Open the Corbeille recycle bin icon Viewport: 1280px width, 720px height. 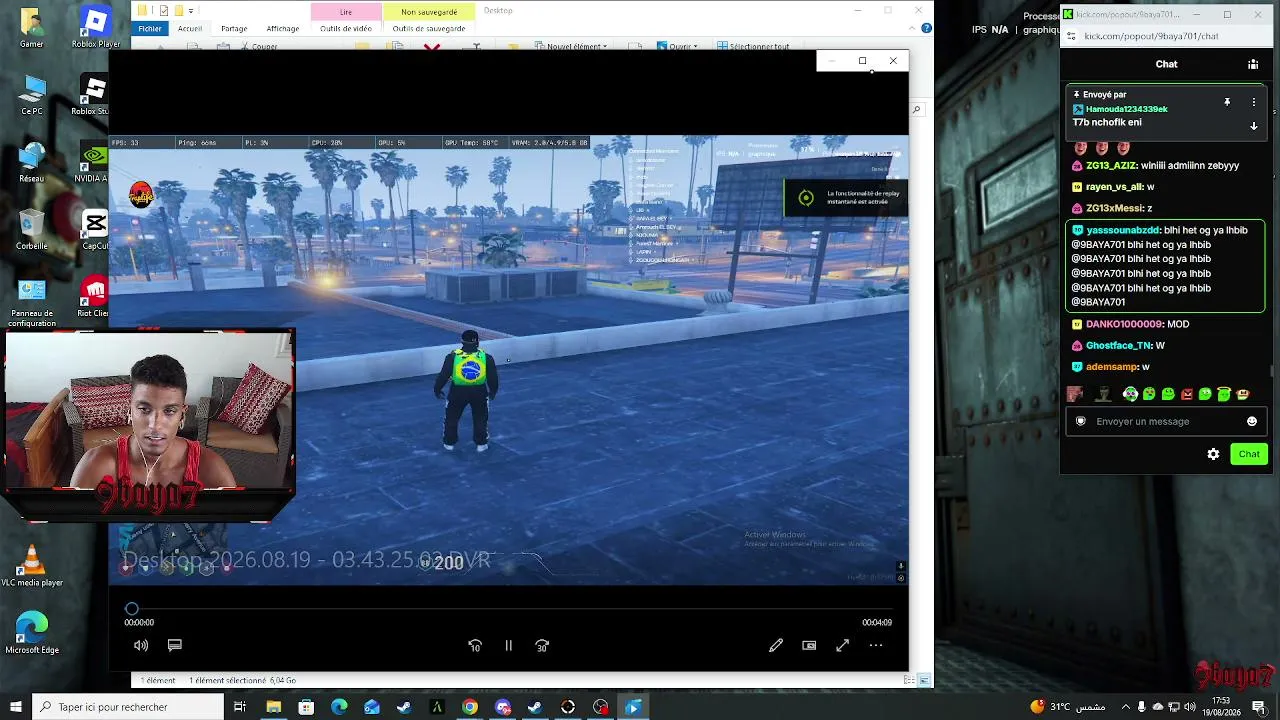(x=32, y=229)
